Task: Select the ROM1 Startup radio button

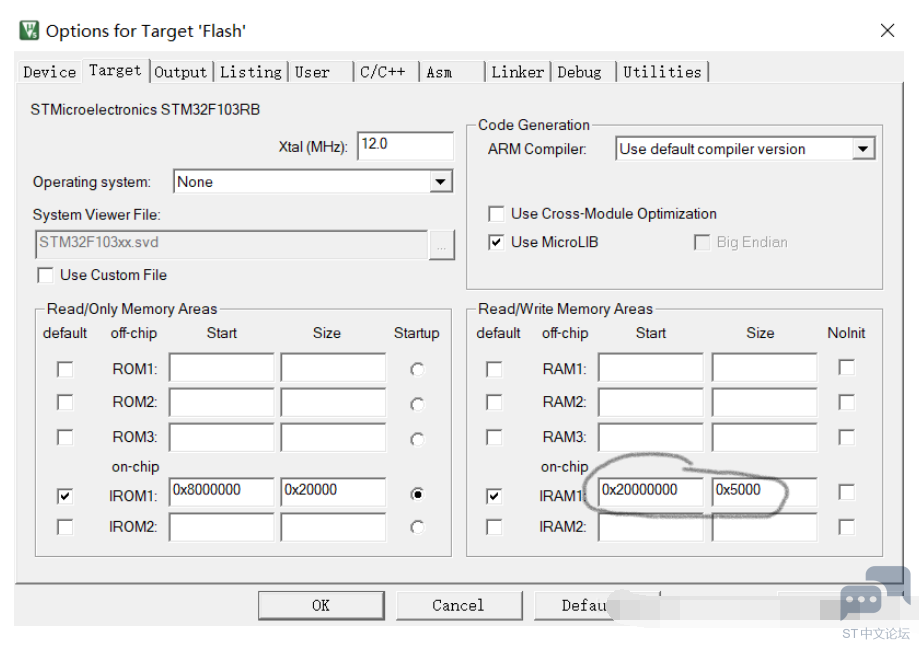Action: [x=417, y=369]
